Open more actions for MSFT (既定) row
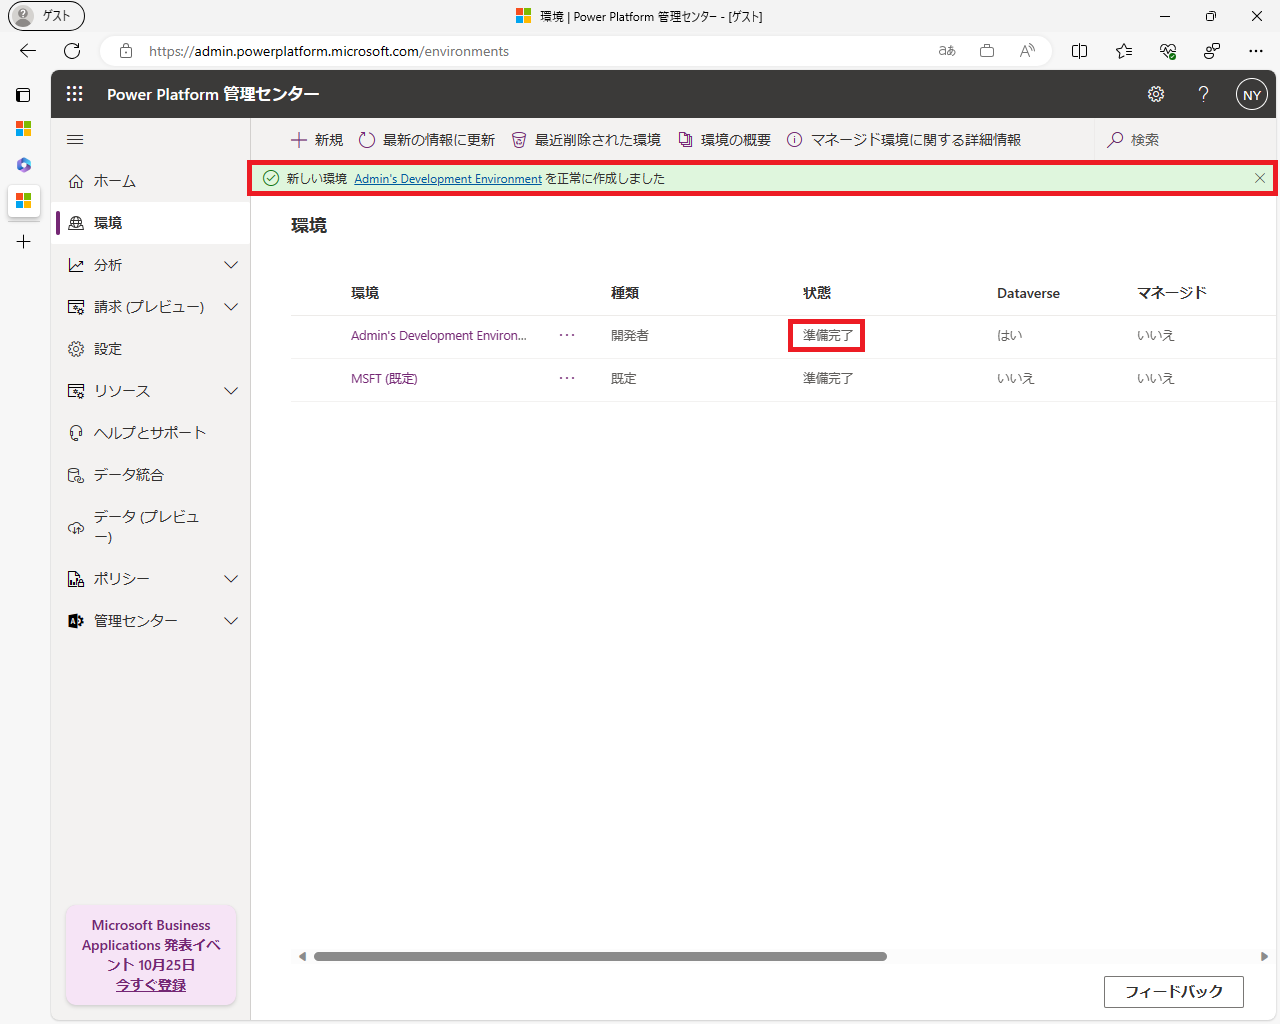Viewport: 1280px width, 1024px height. (x=567, y=379)
